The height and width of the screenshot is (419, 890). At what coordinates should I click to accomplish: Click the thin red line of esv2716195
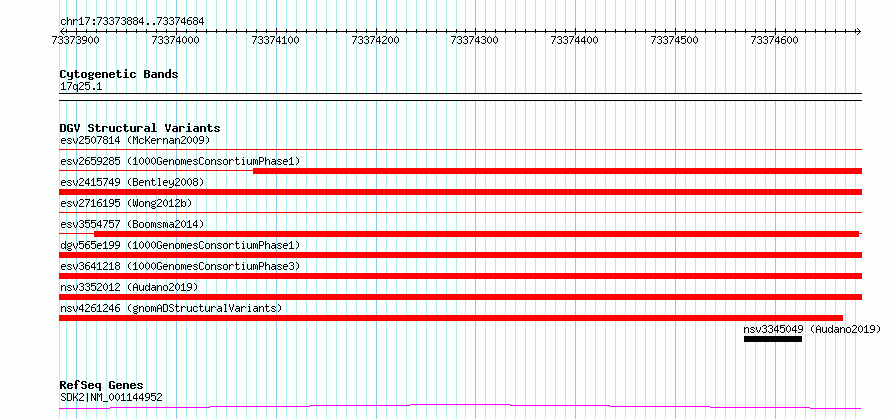tap(460, 212)
